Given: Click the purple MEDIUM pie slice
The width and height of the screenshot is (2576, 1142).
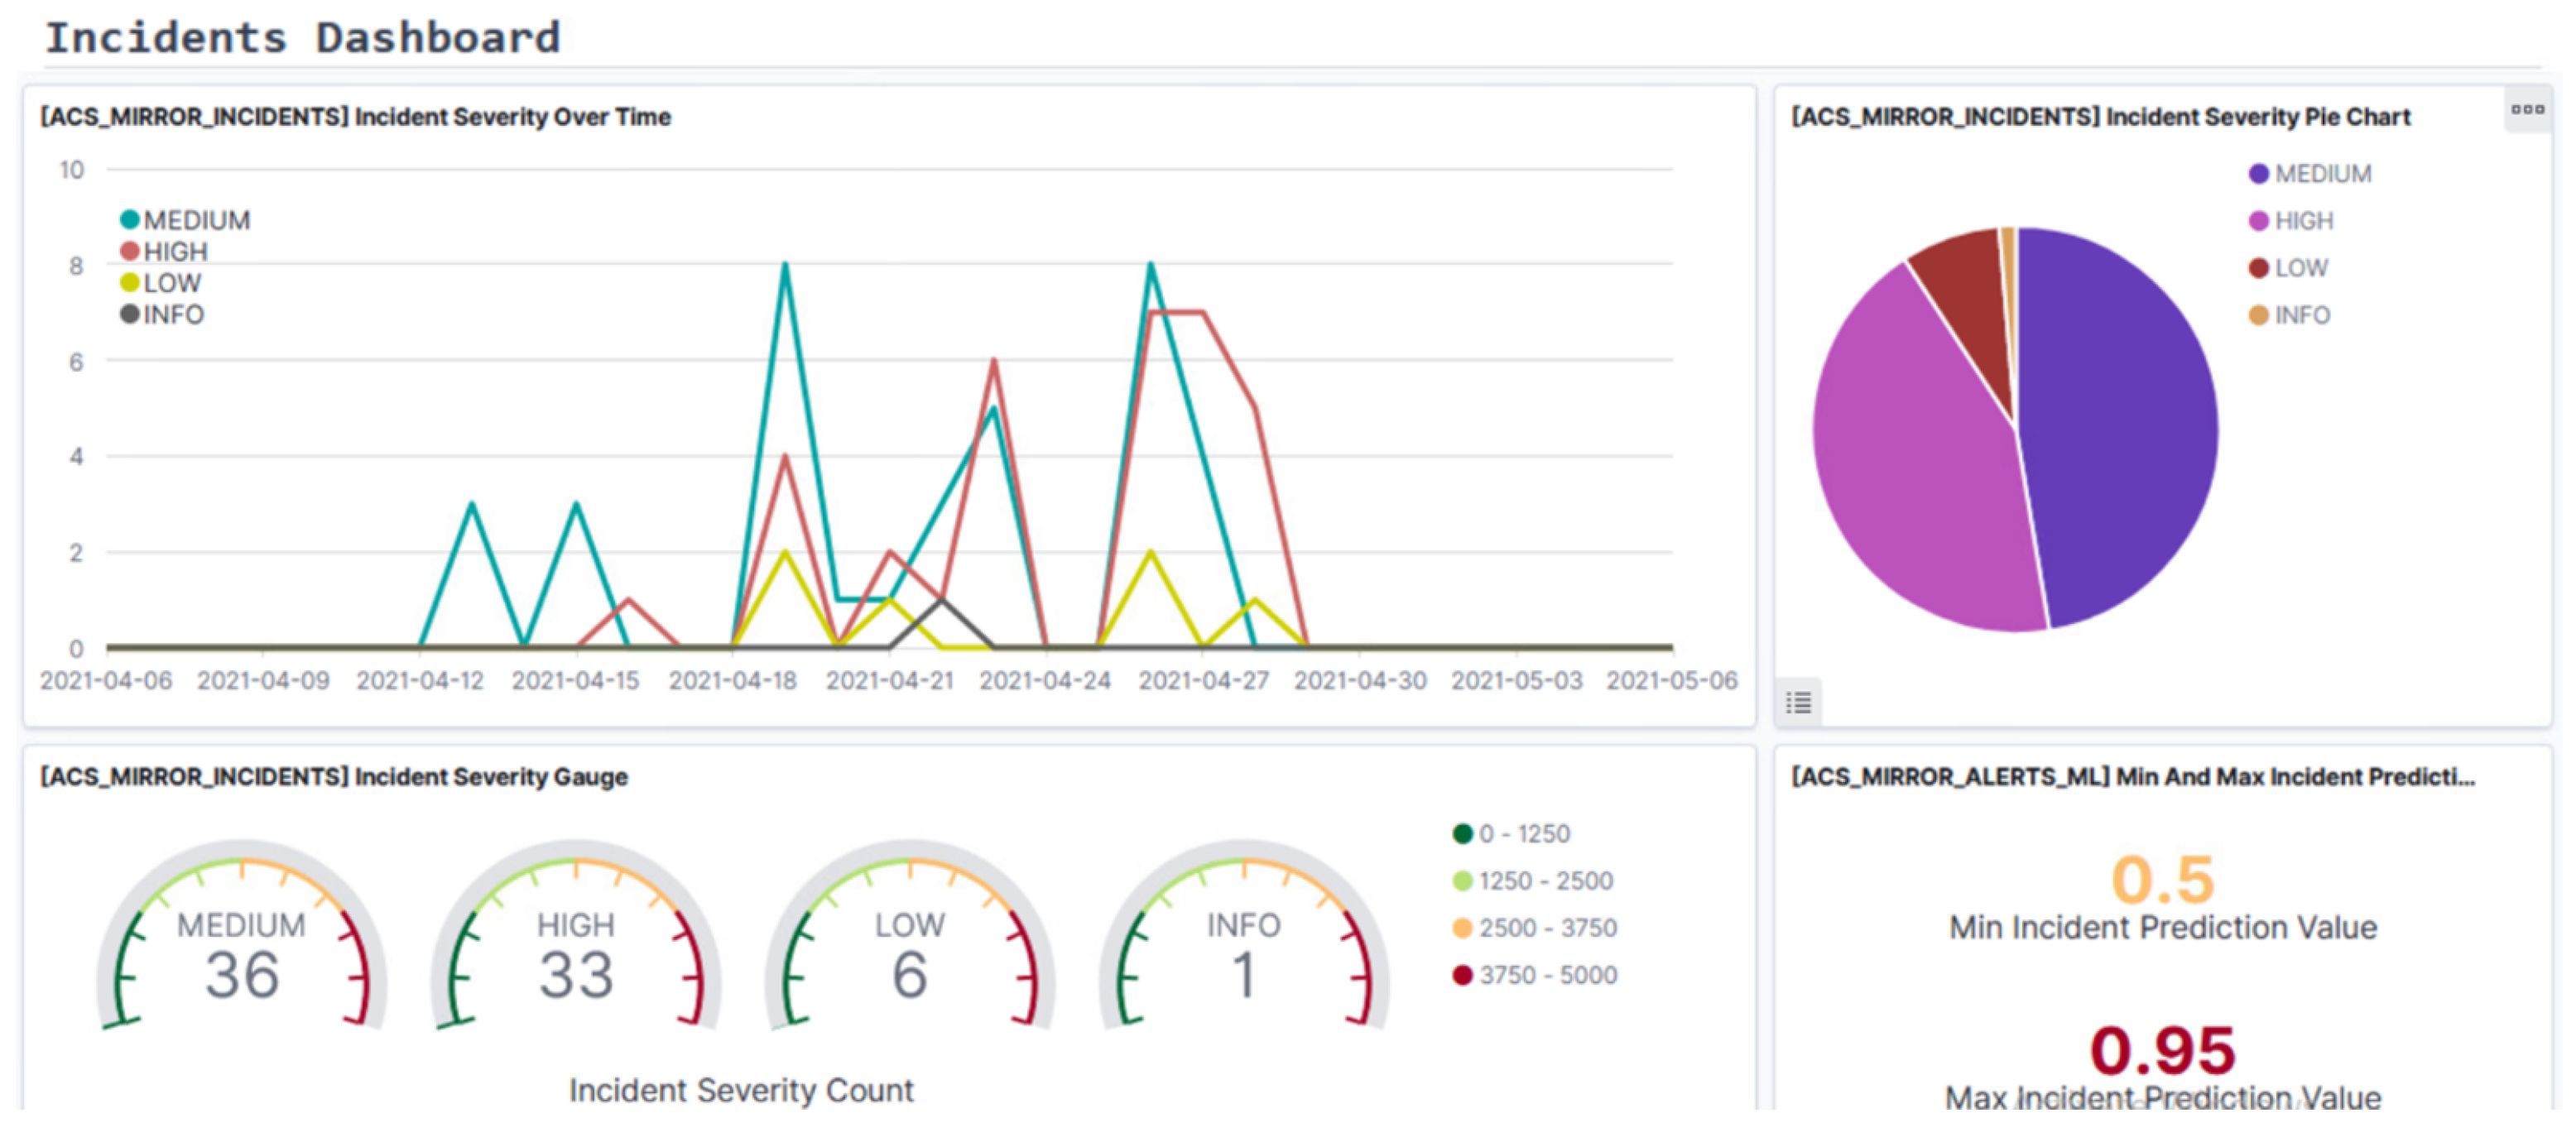Looking at the screenshot, I should tap(2120, 420).
